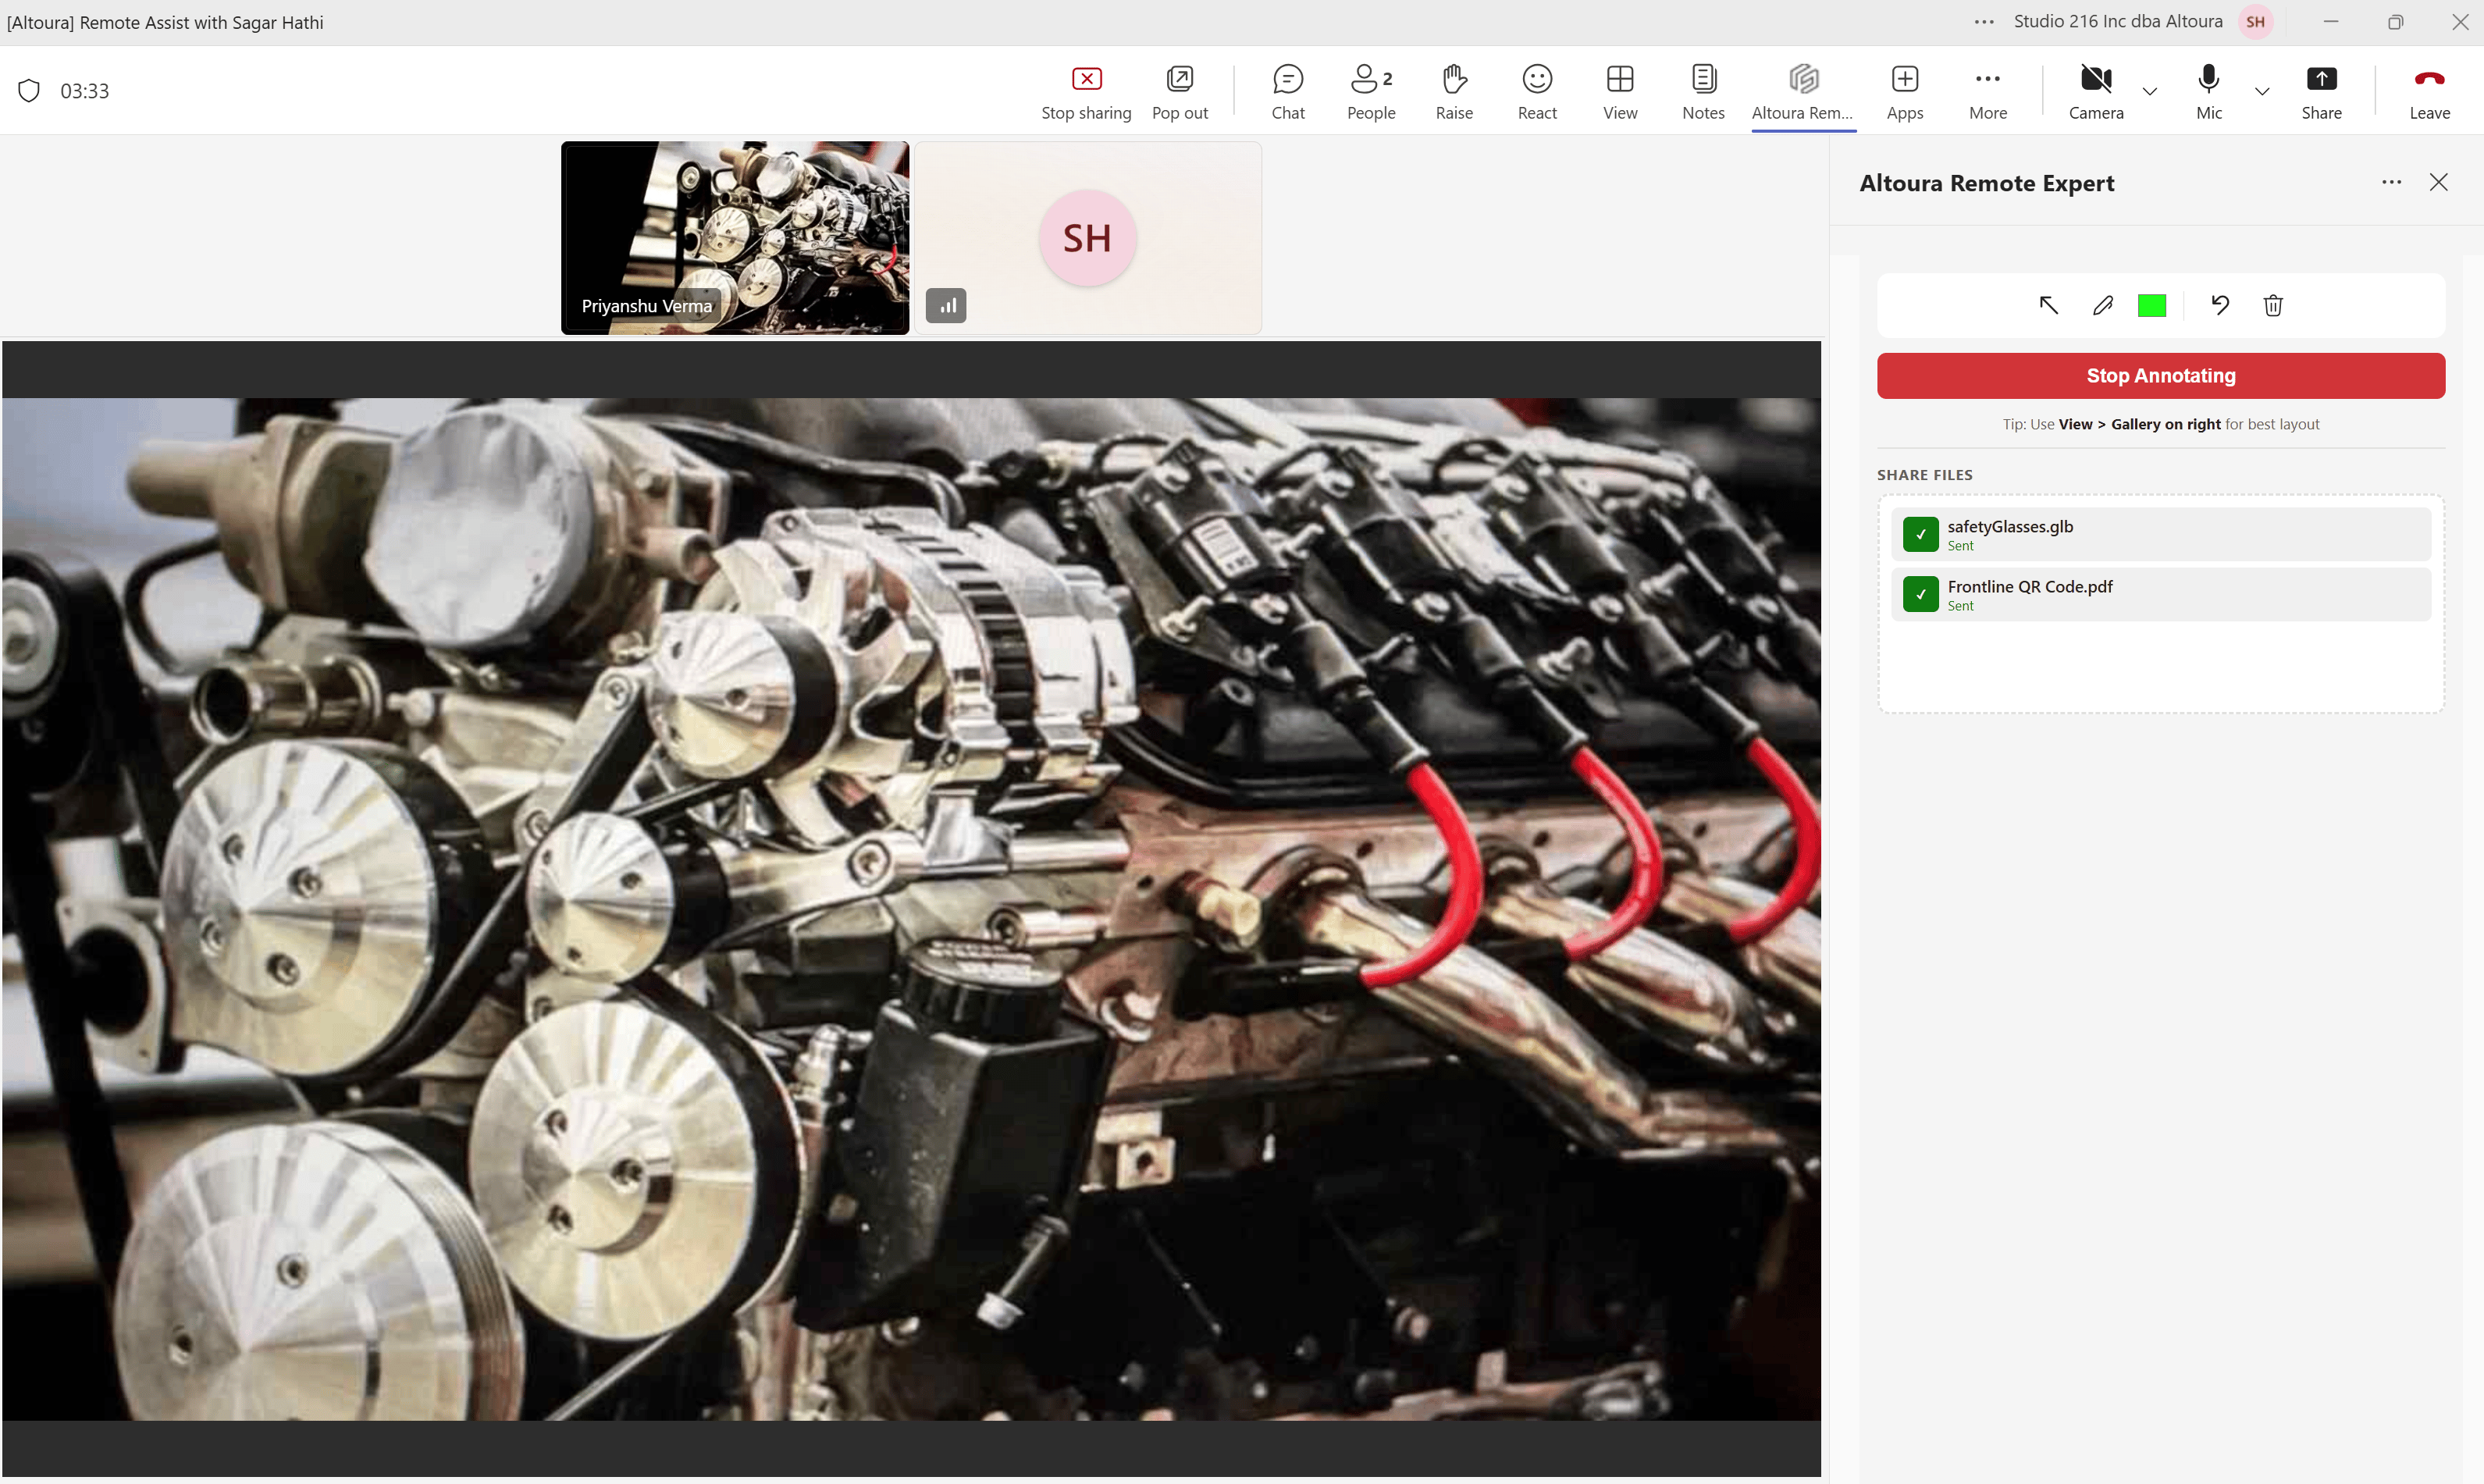Open the SH profile avatar in title bar
Screen dimensions: 2484x1484
[2255, 22]
